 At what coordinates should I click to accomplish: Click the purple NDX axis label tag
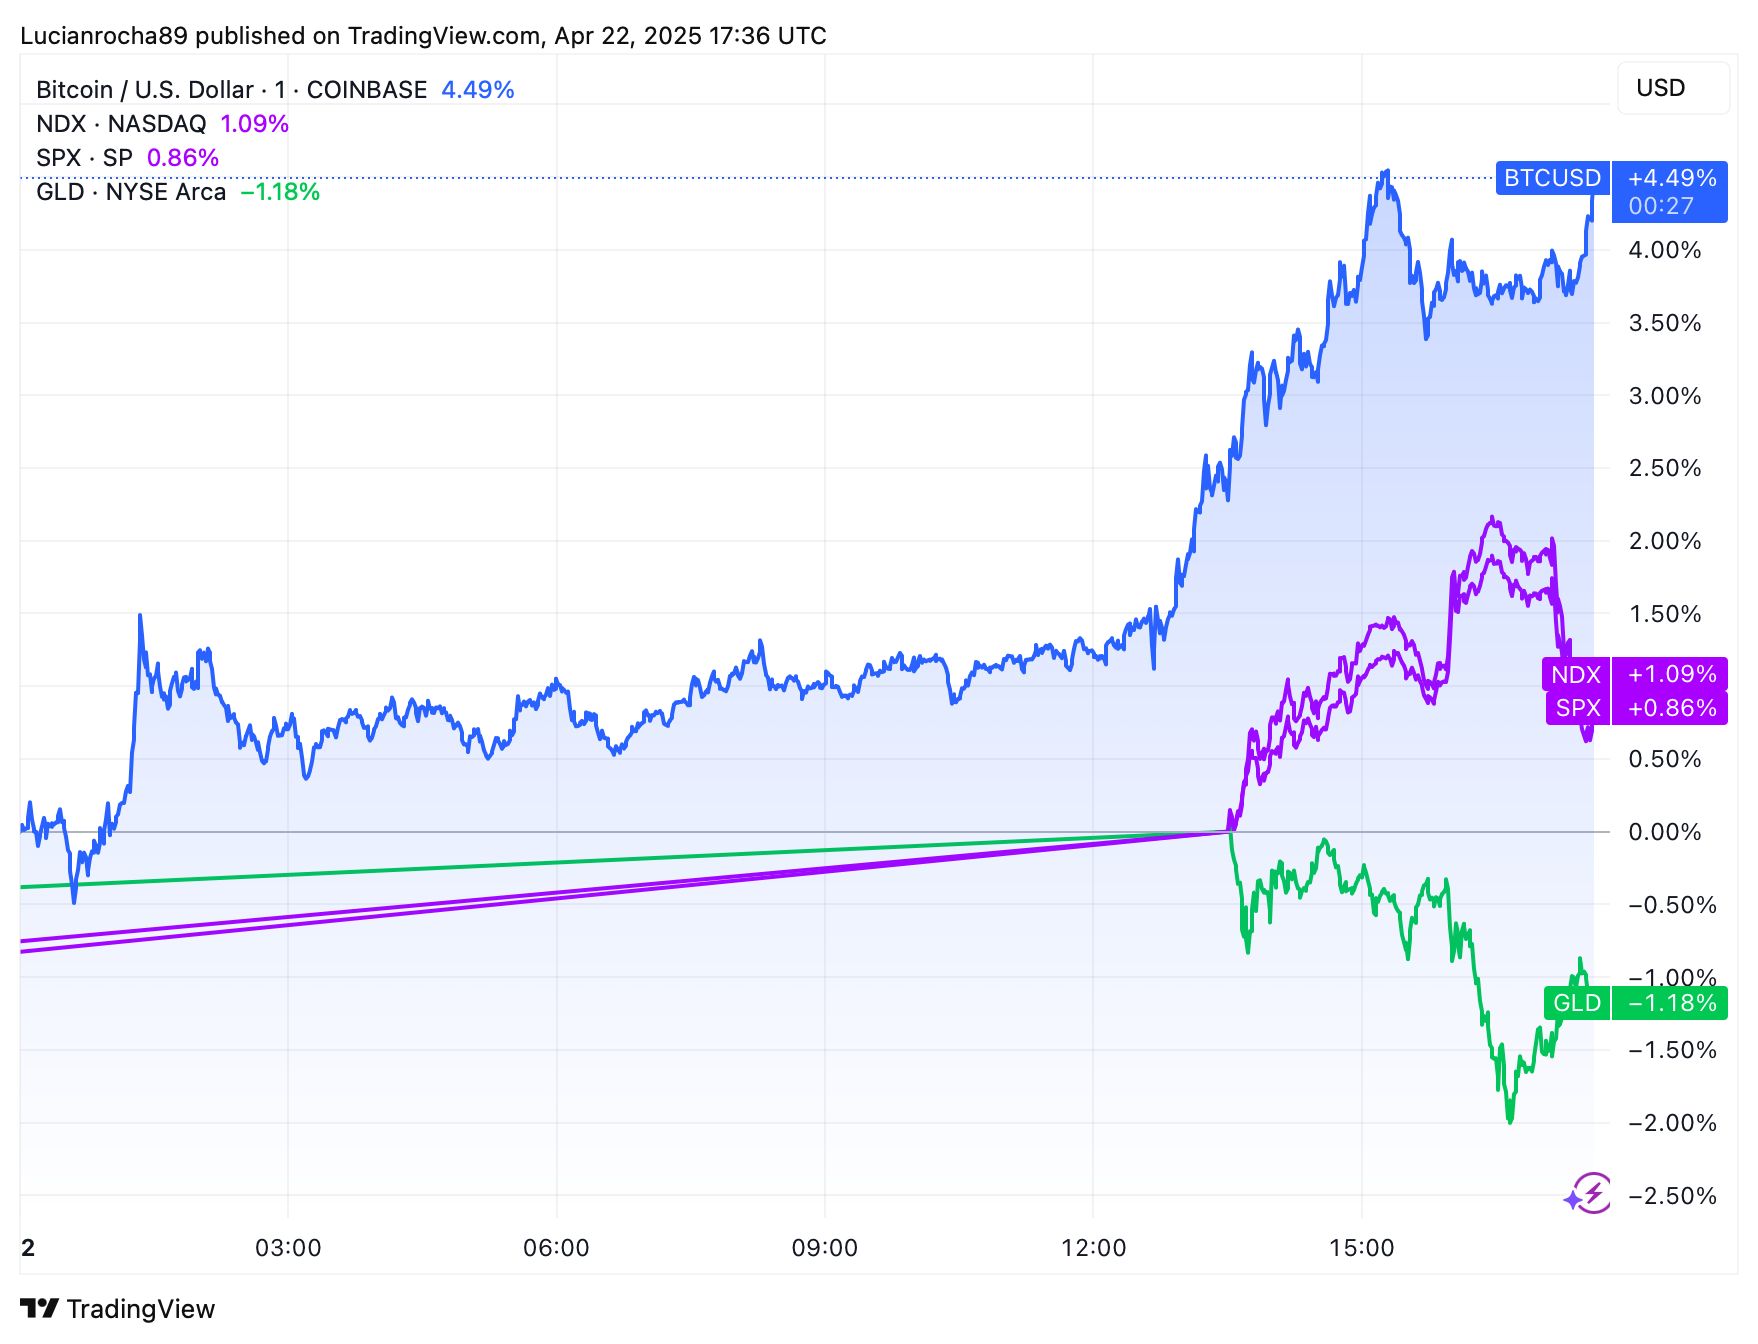[1576, 675]
